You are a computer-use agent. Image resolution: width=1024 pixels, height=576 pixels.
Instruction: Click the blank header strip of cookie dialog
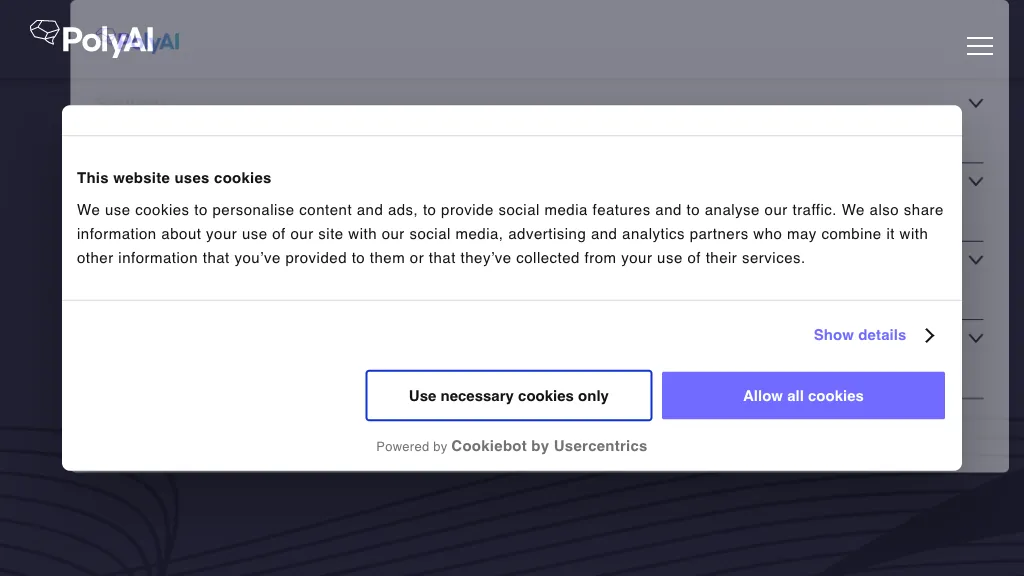pos(512,120)
